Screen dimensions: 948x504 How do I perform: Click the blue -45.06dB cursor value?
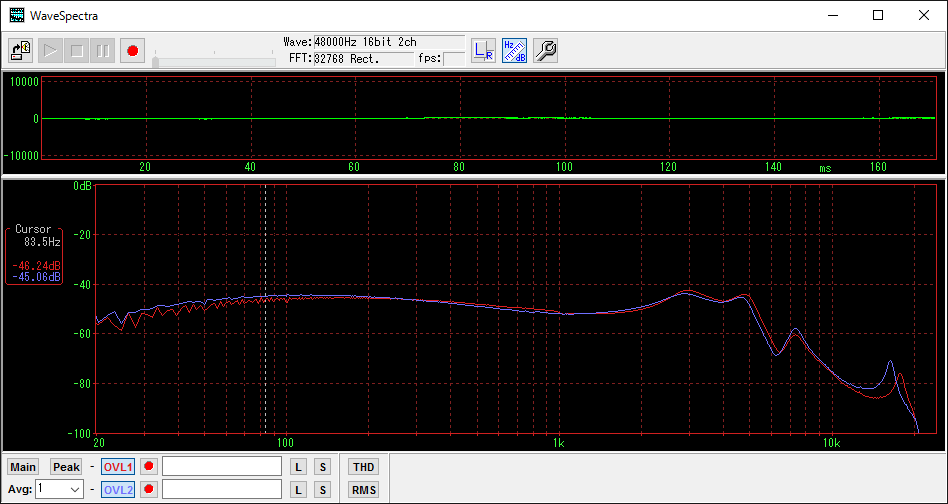coord(36,277)
